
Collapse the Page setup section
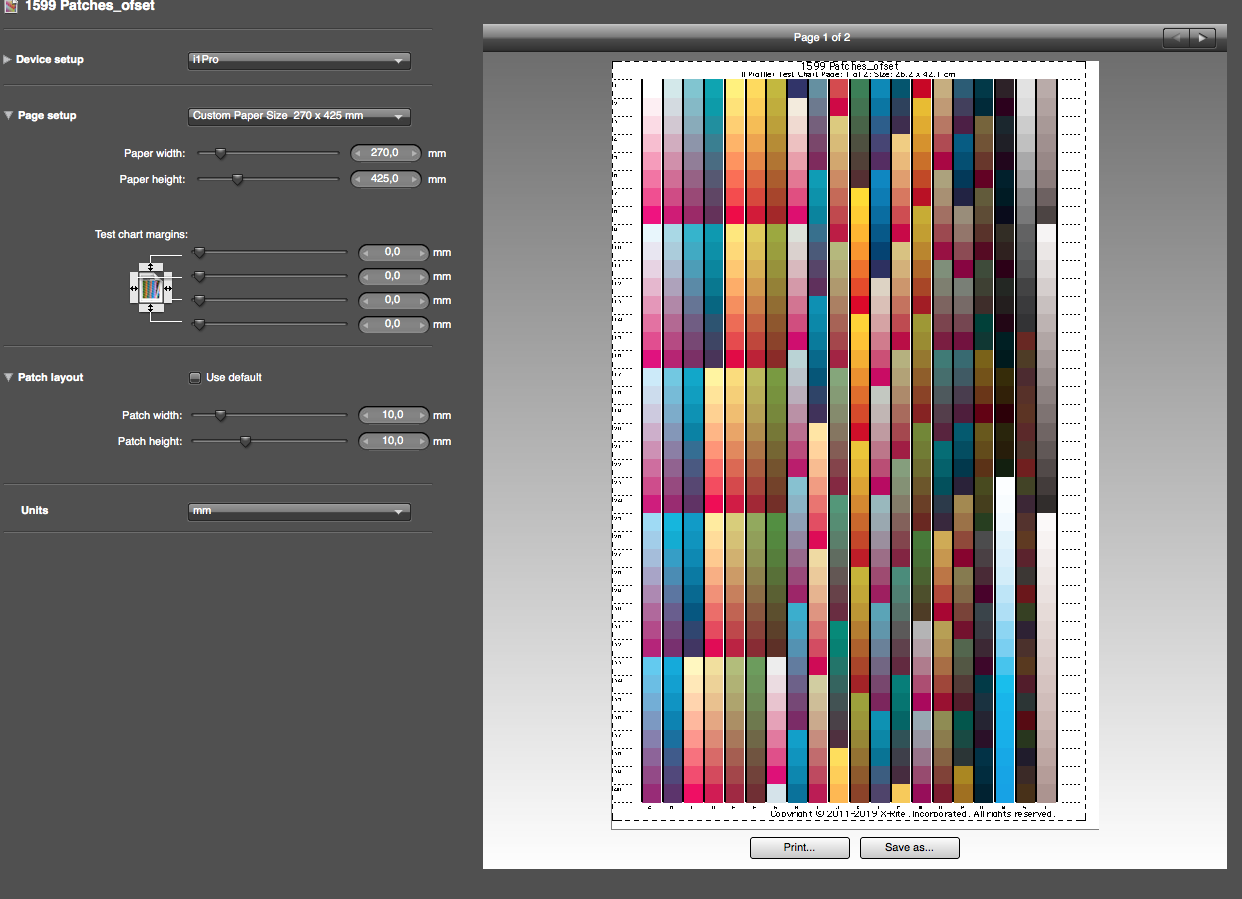8,115
